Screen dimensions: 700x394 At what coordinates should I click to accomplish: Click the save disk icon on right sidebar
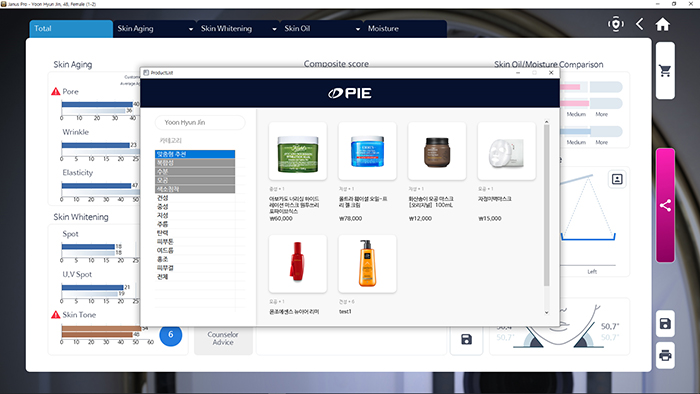665,323
